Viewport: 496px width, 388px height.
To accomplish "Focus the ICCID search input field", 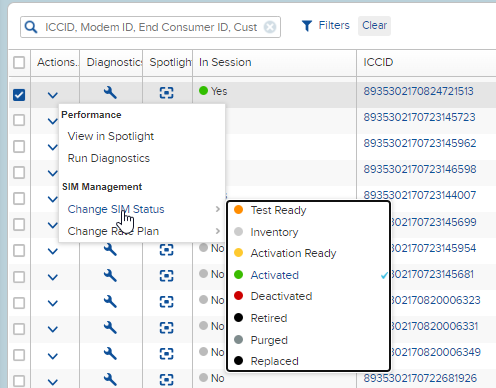I will 151,27.
